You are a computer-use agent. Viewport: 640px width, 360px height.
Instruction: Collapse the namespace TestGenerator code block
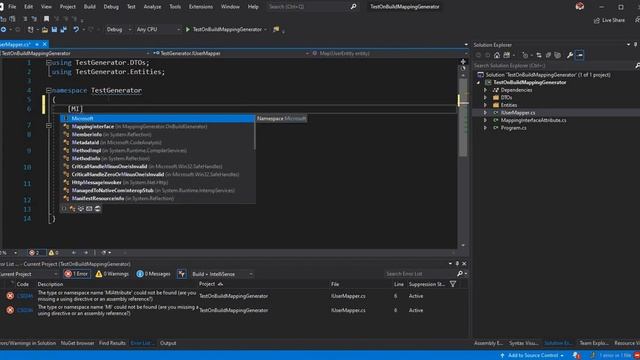49,90
